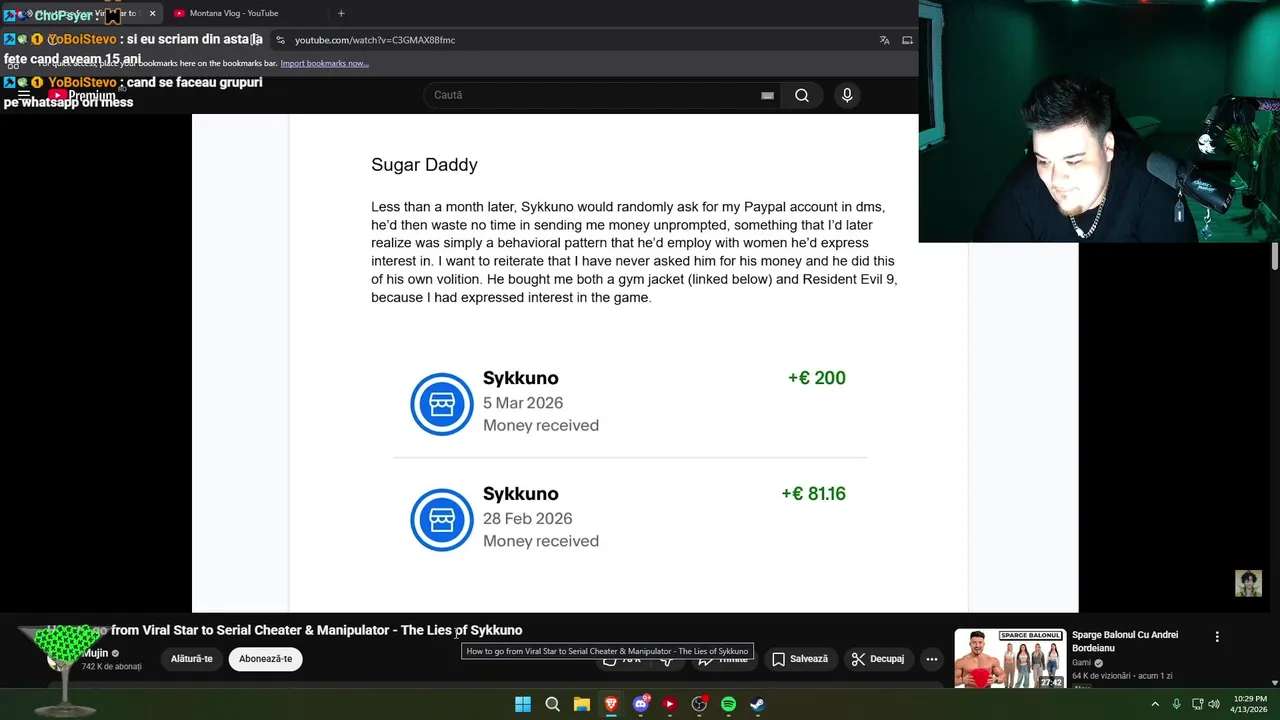The image size is (1280, 720).
Task: Click the microphone tray icon
Action: pos(1176,704)
